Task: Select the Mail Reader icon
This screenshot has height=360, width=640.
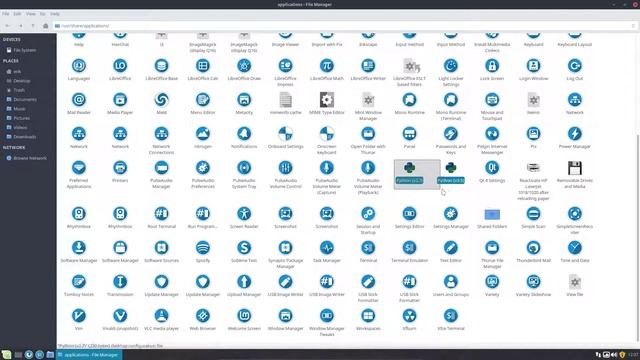Action: 79,100
